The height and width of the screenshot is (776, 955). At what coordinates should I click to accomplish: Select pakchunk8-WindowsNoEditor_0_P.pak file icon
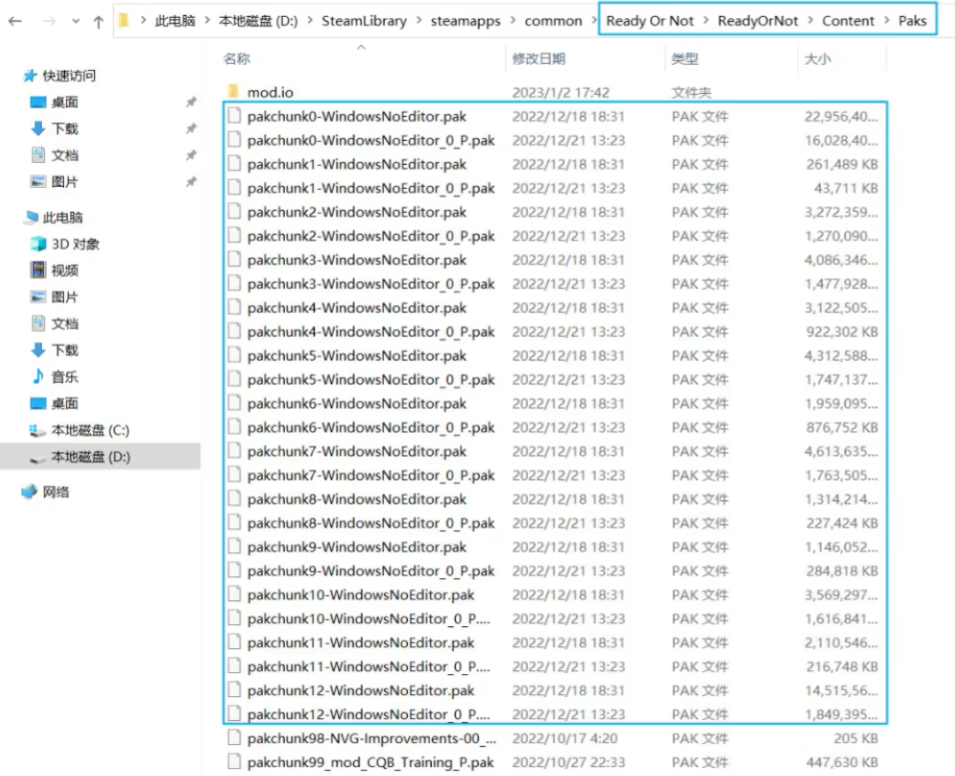pos(234,522)
